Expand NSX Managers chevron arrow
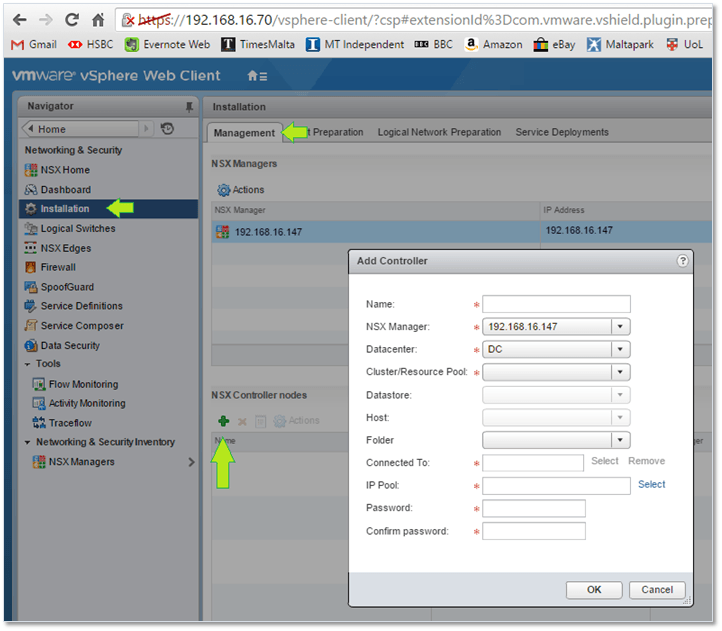 click(192, 462)
